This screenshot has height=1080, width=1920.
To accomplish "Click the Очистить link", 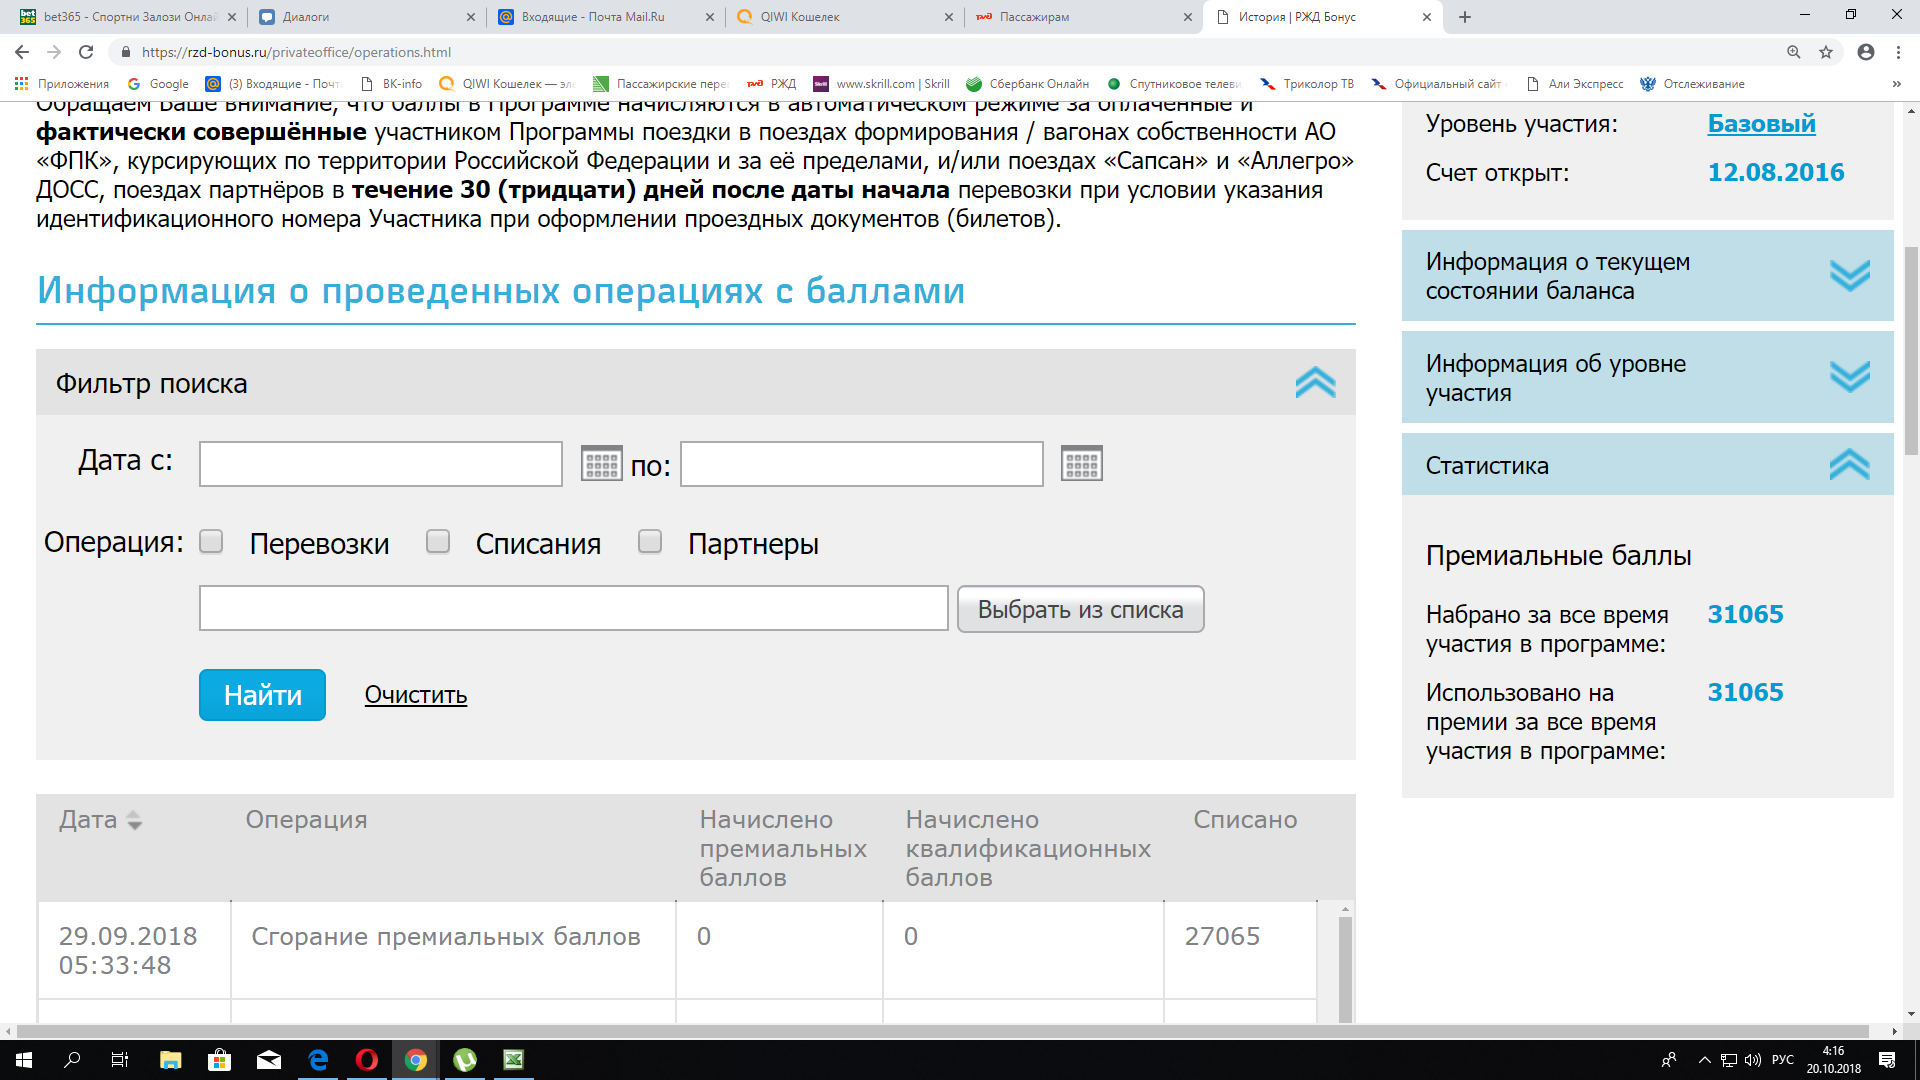I will 415,695.
